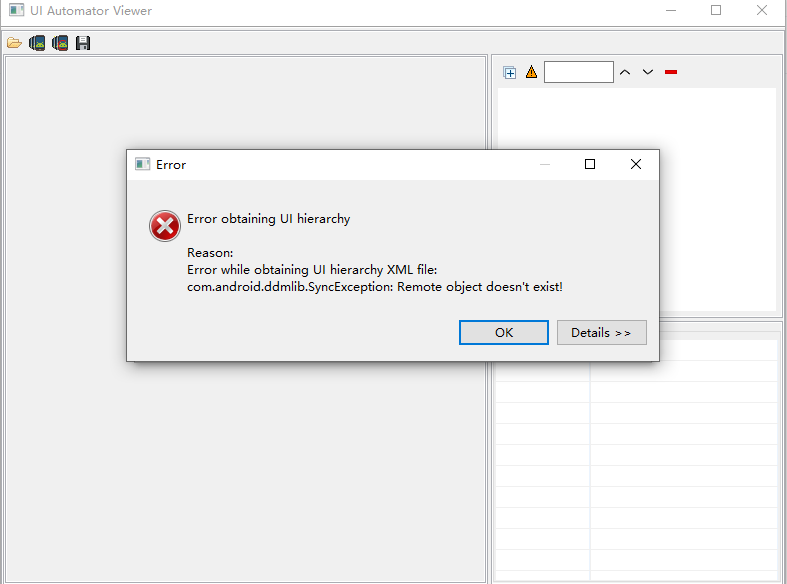This screenshot has width=787, height=584.
Task: Clear search results with the red minus icon
Action: pyautogui.click(x=671, y=72)
